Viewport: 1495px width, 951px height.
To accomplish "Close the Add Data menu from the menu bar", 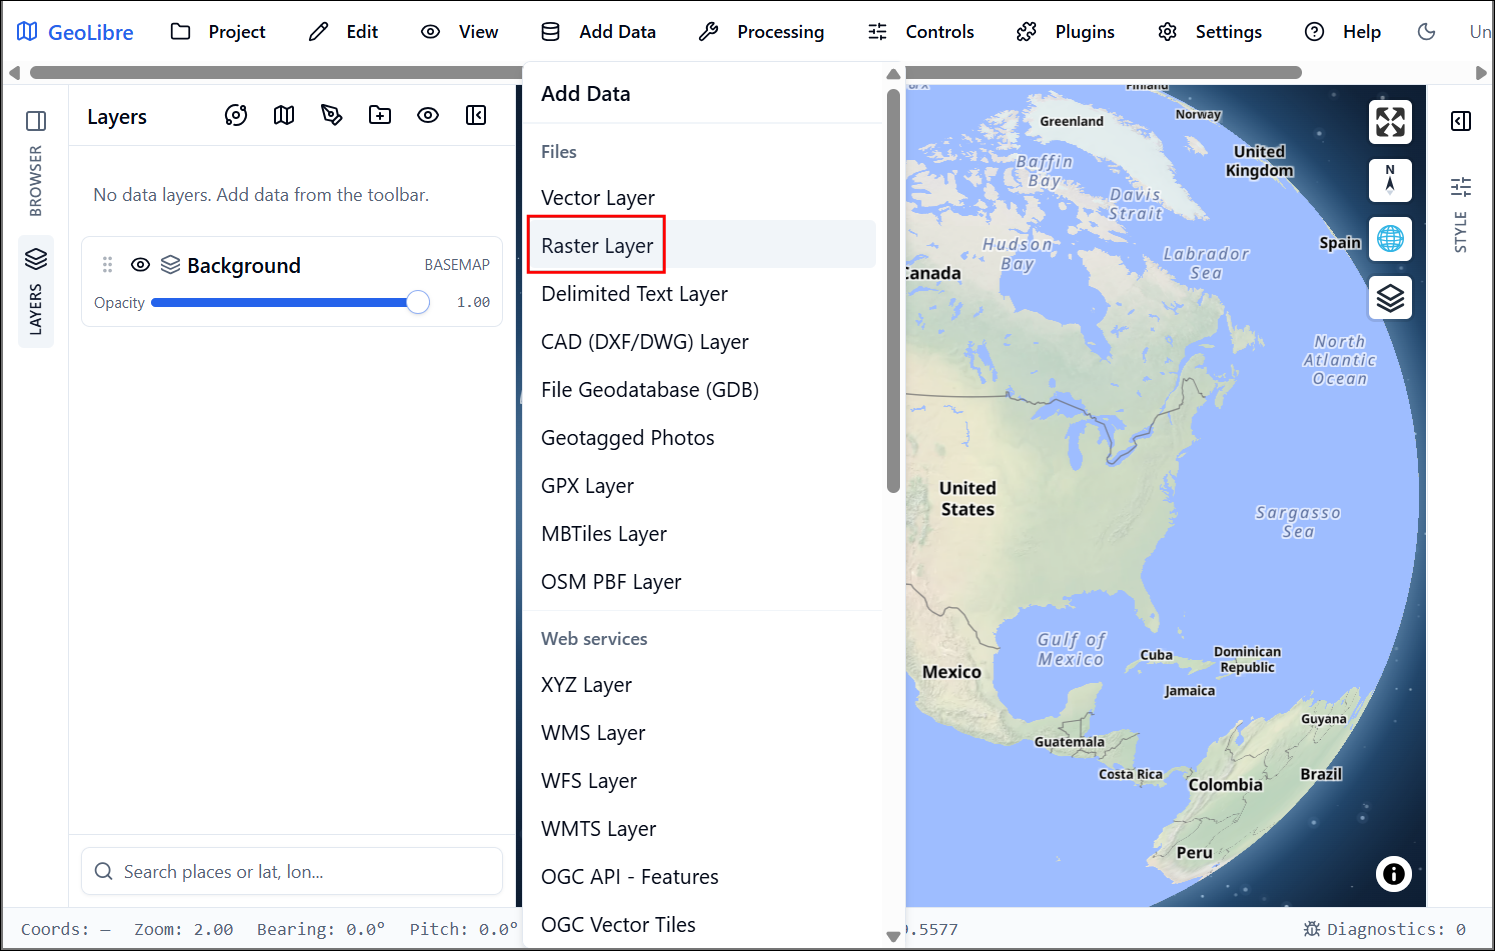I will coord(599,32).
